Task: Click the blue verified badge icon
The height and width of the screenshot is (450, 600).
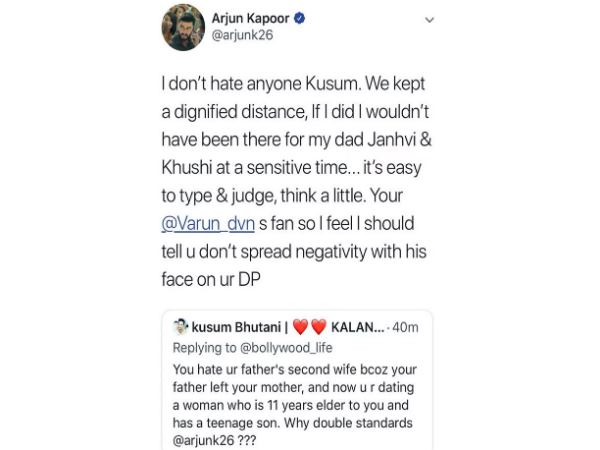Action: pos(299,18)
